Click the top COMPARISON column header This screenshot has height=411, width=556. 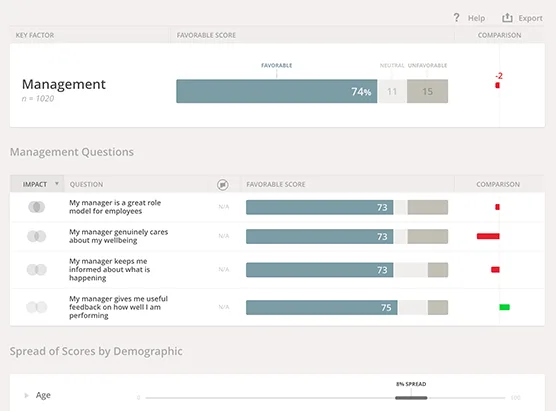click(499, 35)
